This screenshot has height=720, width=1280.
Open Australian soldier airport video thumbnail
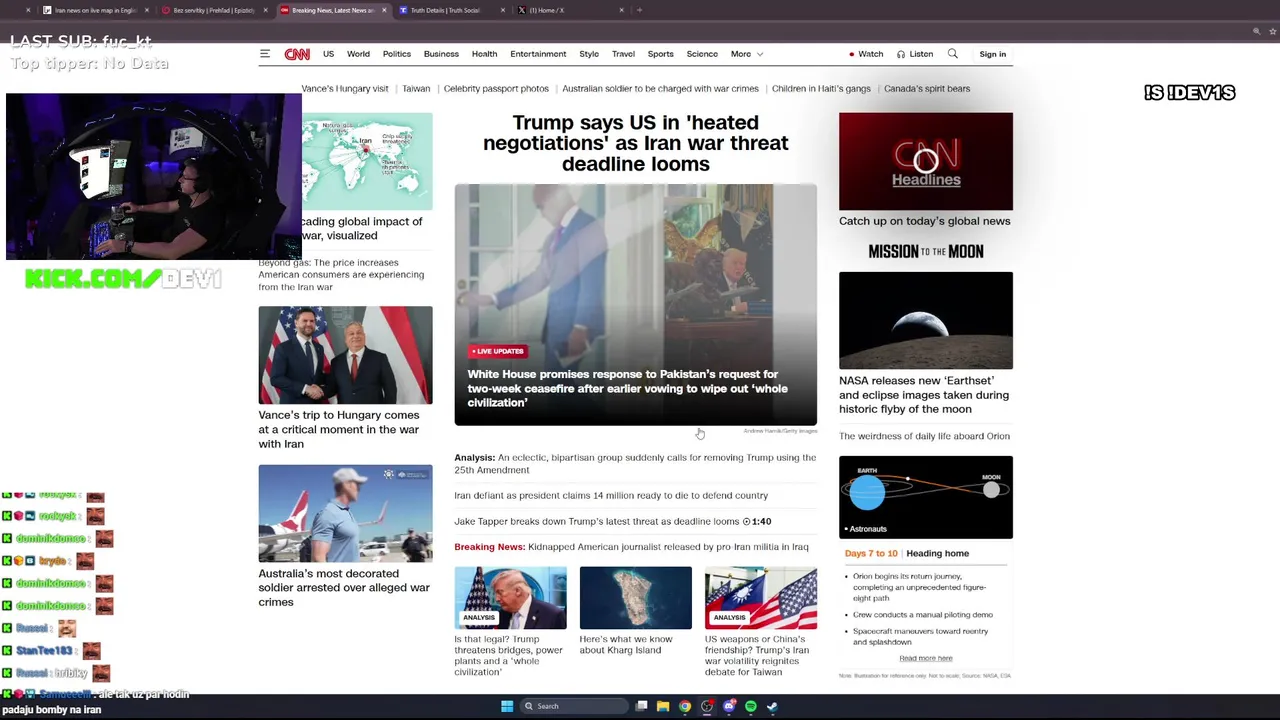[345, 513]
